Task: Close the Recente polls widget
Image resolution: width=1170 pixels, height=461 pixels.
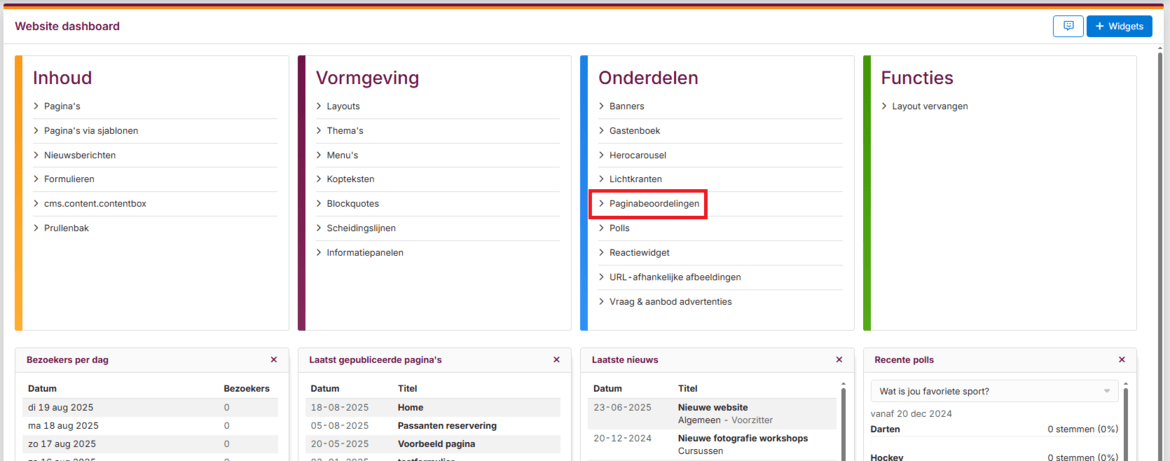Action: 1121,360
